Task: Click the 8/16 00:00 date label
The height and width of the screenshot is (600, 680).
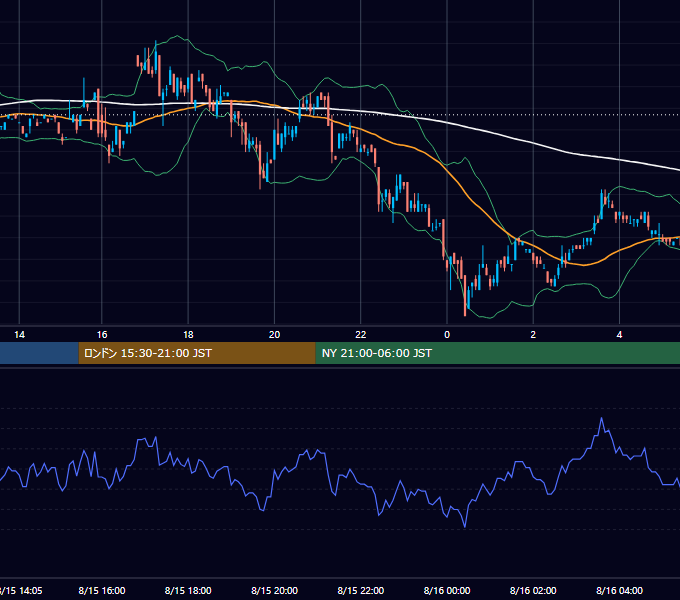Action: pyautogui.click(x=447, y=590)
